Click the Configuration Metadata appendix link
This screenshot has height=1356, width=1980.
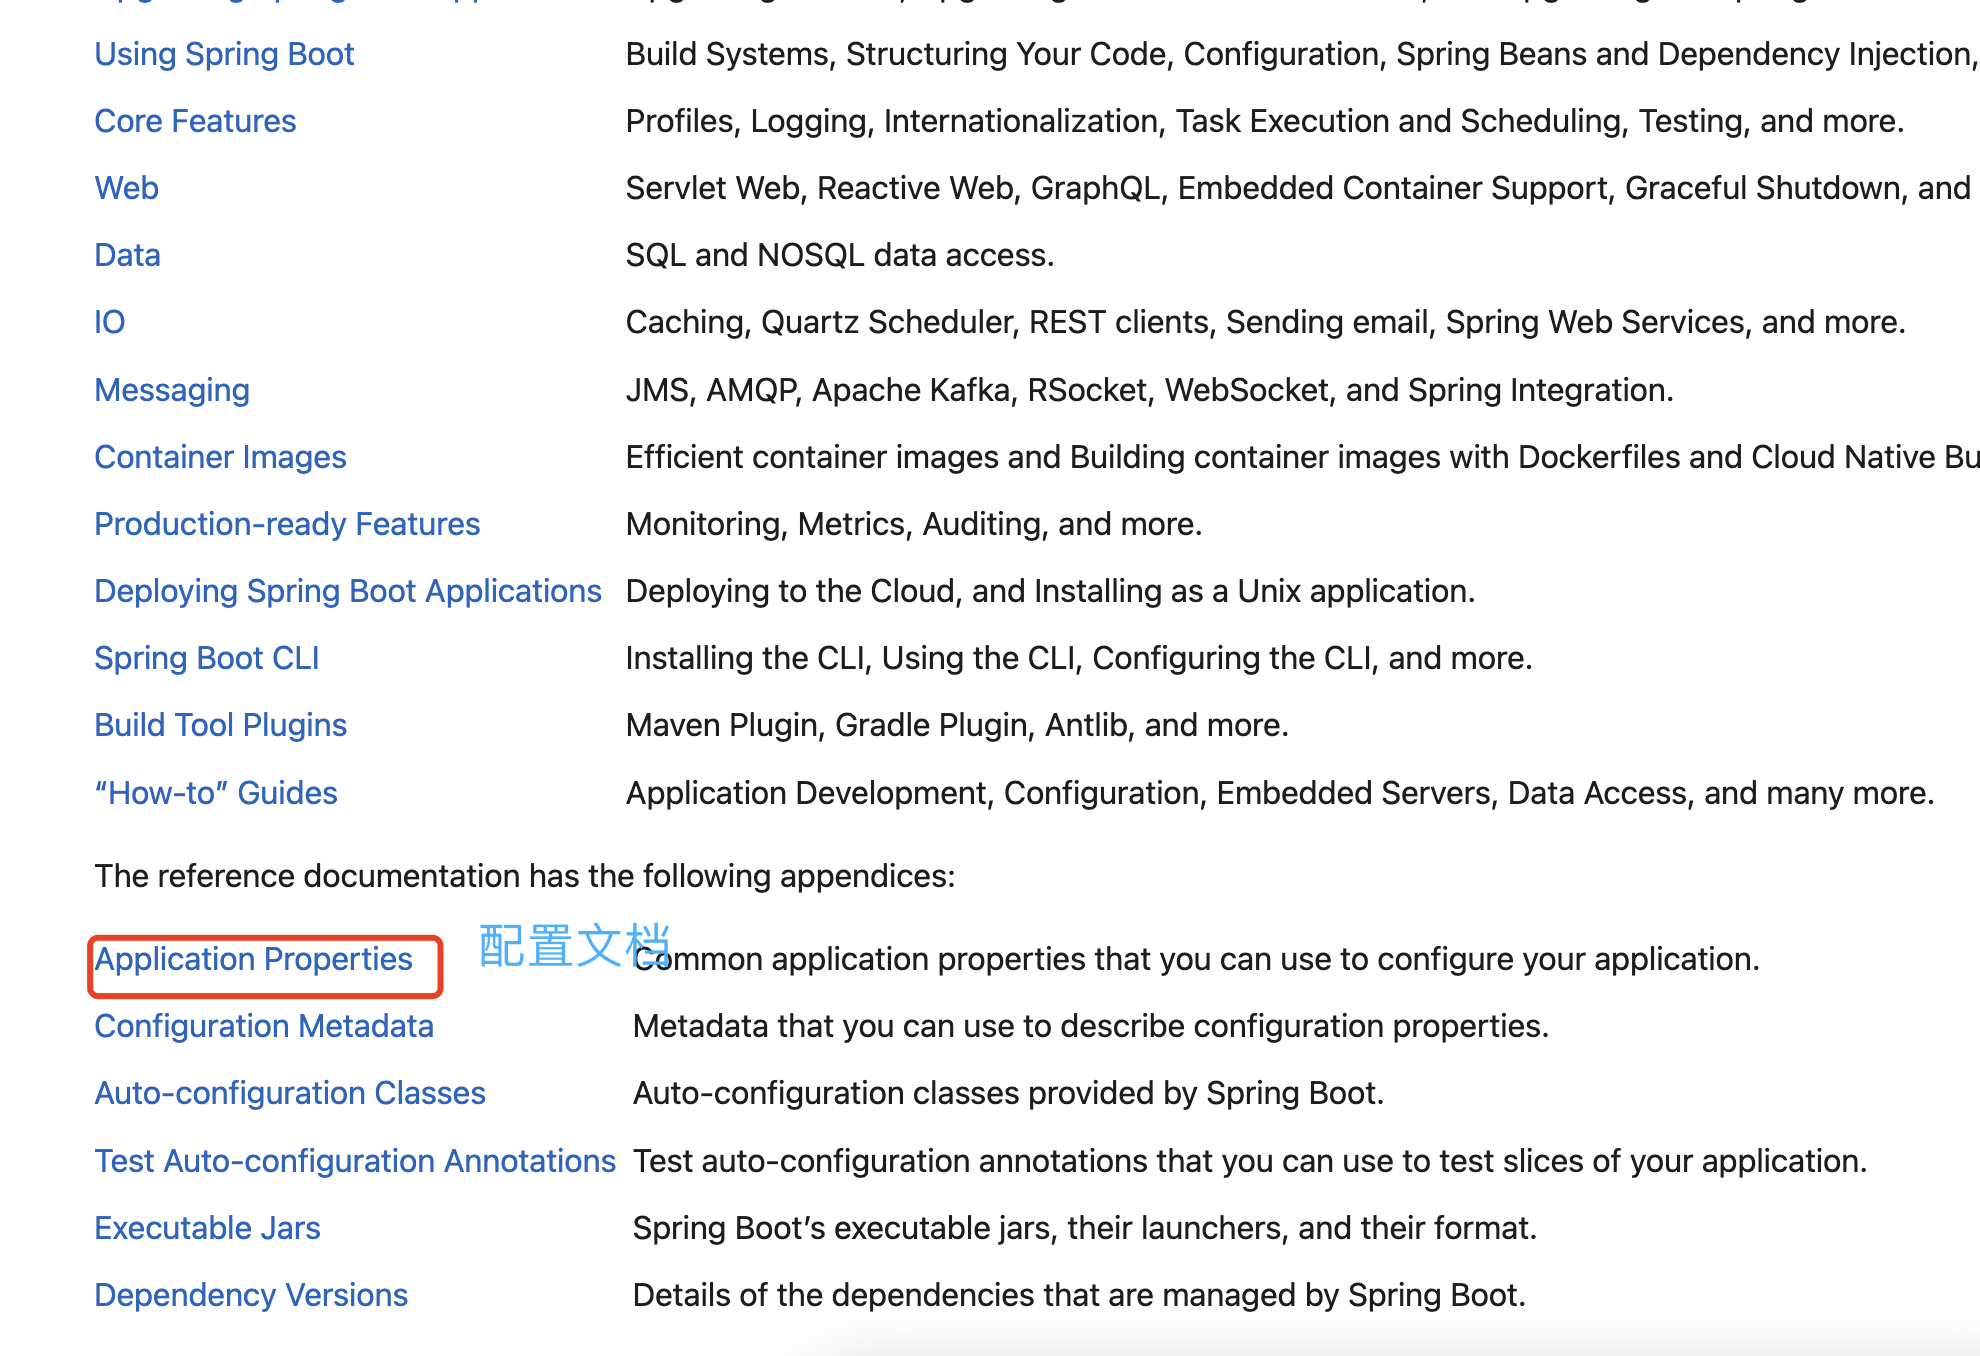pyautogui.click(x=263, y=1026)
